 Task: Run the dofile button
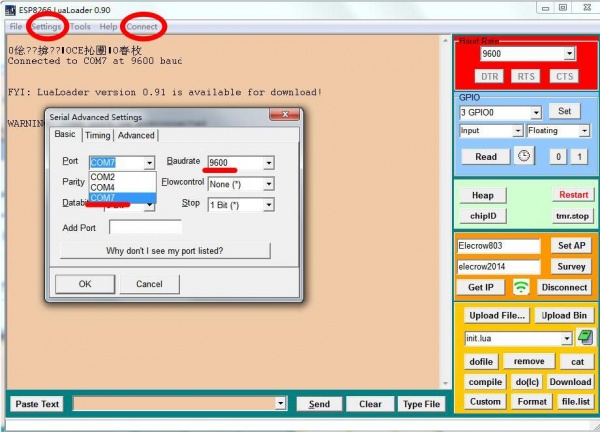click(x=481, y=361)
